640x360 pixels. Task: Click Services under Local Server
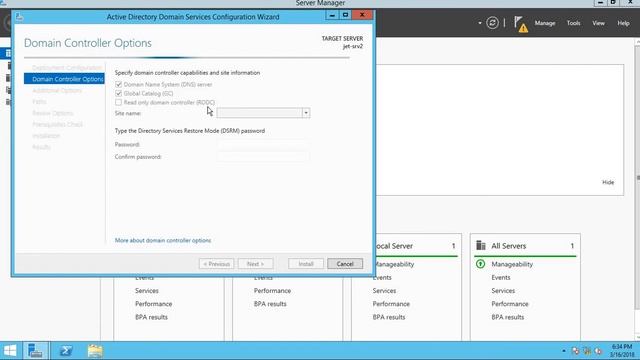[384, 291]
